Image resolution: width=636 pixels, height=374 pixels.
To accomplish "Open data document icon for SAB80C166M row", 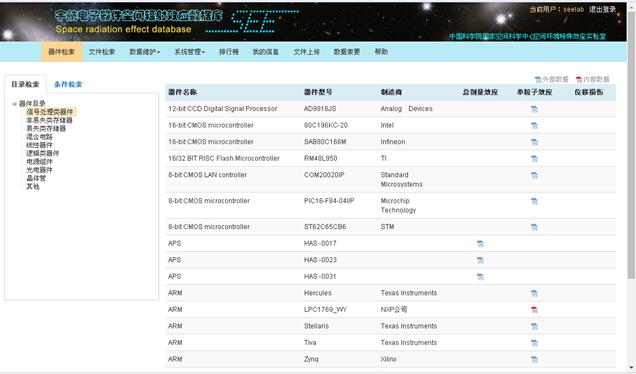I will (534, 142).
